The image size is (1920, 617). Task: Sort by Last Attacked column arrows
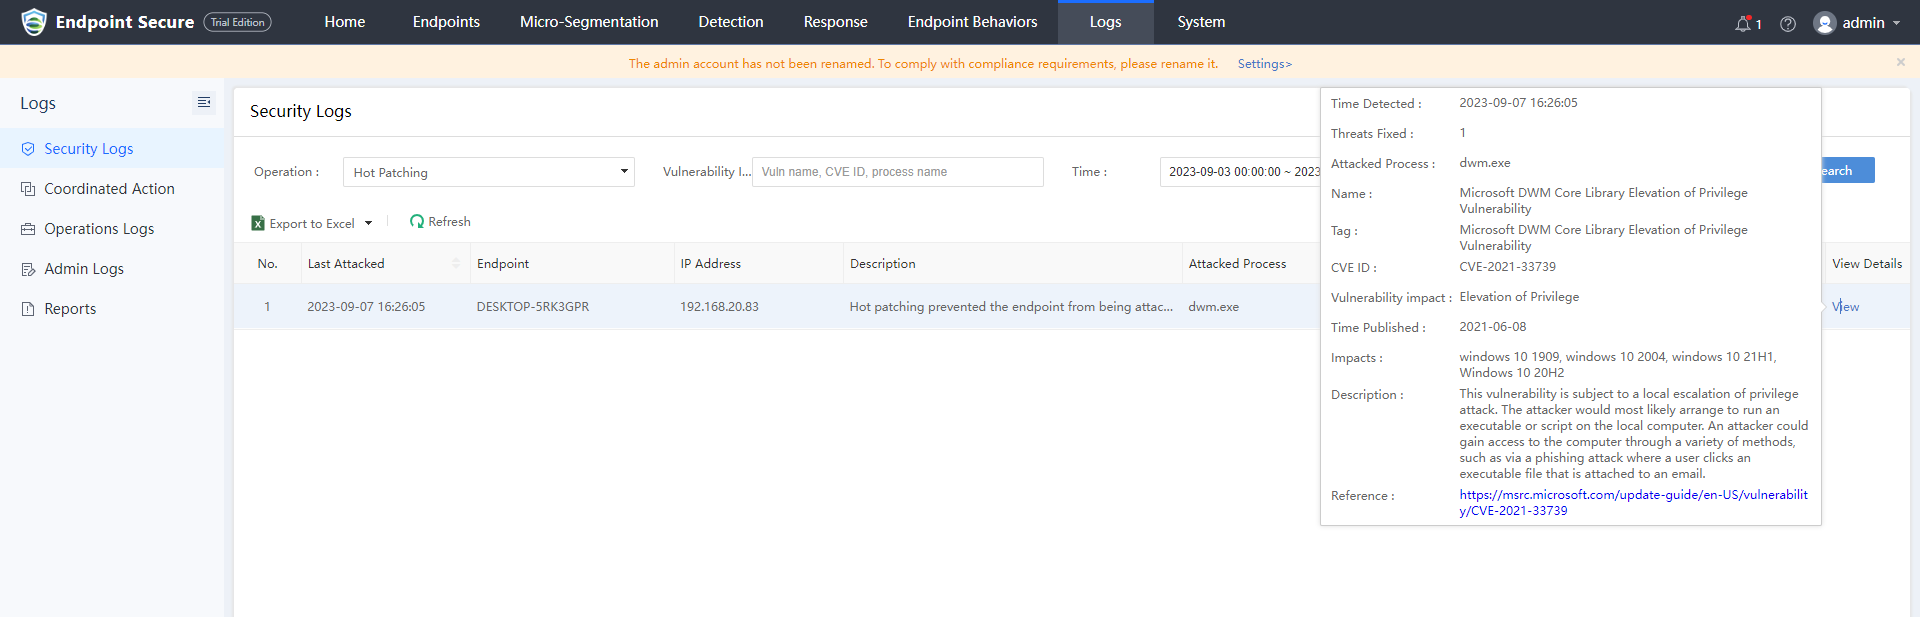[456, 264]
